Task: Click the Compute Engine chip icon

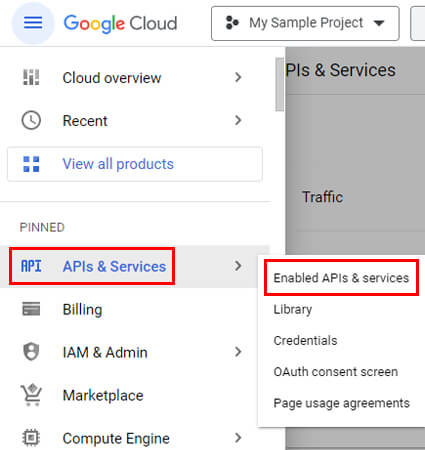Action: click(31, 438)
